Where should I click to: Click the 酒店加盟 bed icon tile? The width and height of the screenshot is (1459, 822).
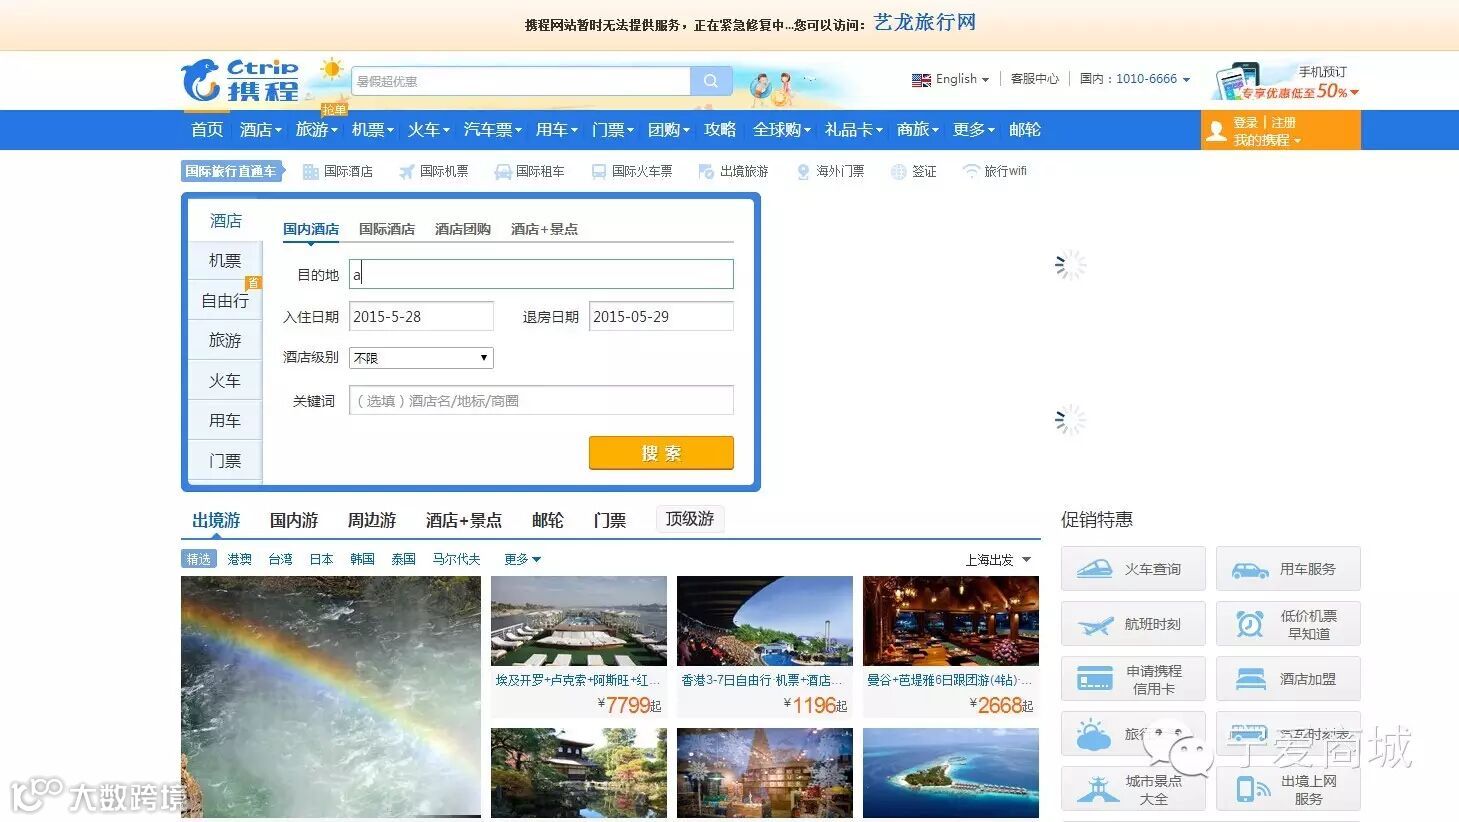(x=1288, y=679)
